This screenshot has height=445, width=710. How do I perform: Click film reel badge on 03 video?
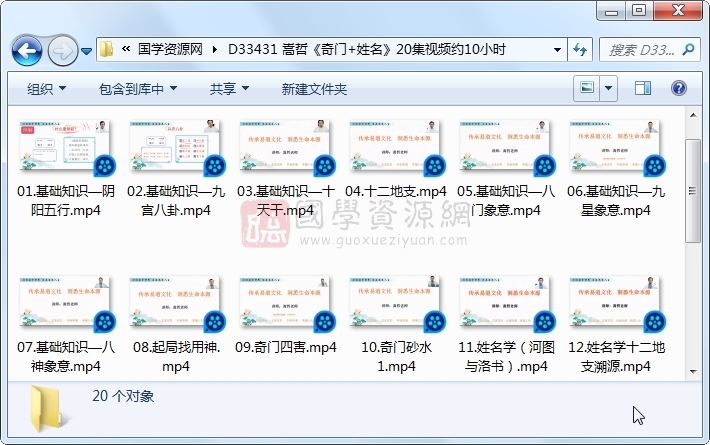coord(325,166)
